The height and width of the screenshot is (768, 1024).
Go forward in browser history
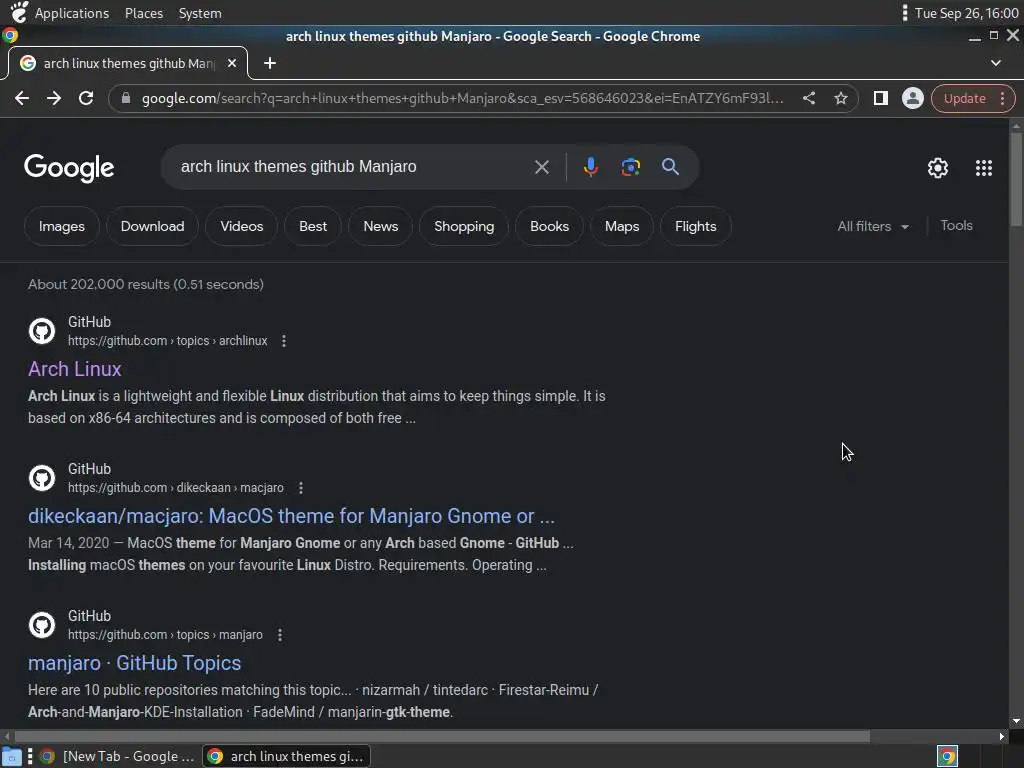pyautogui.click(x=54, y=98)
